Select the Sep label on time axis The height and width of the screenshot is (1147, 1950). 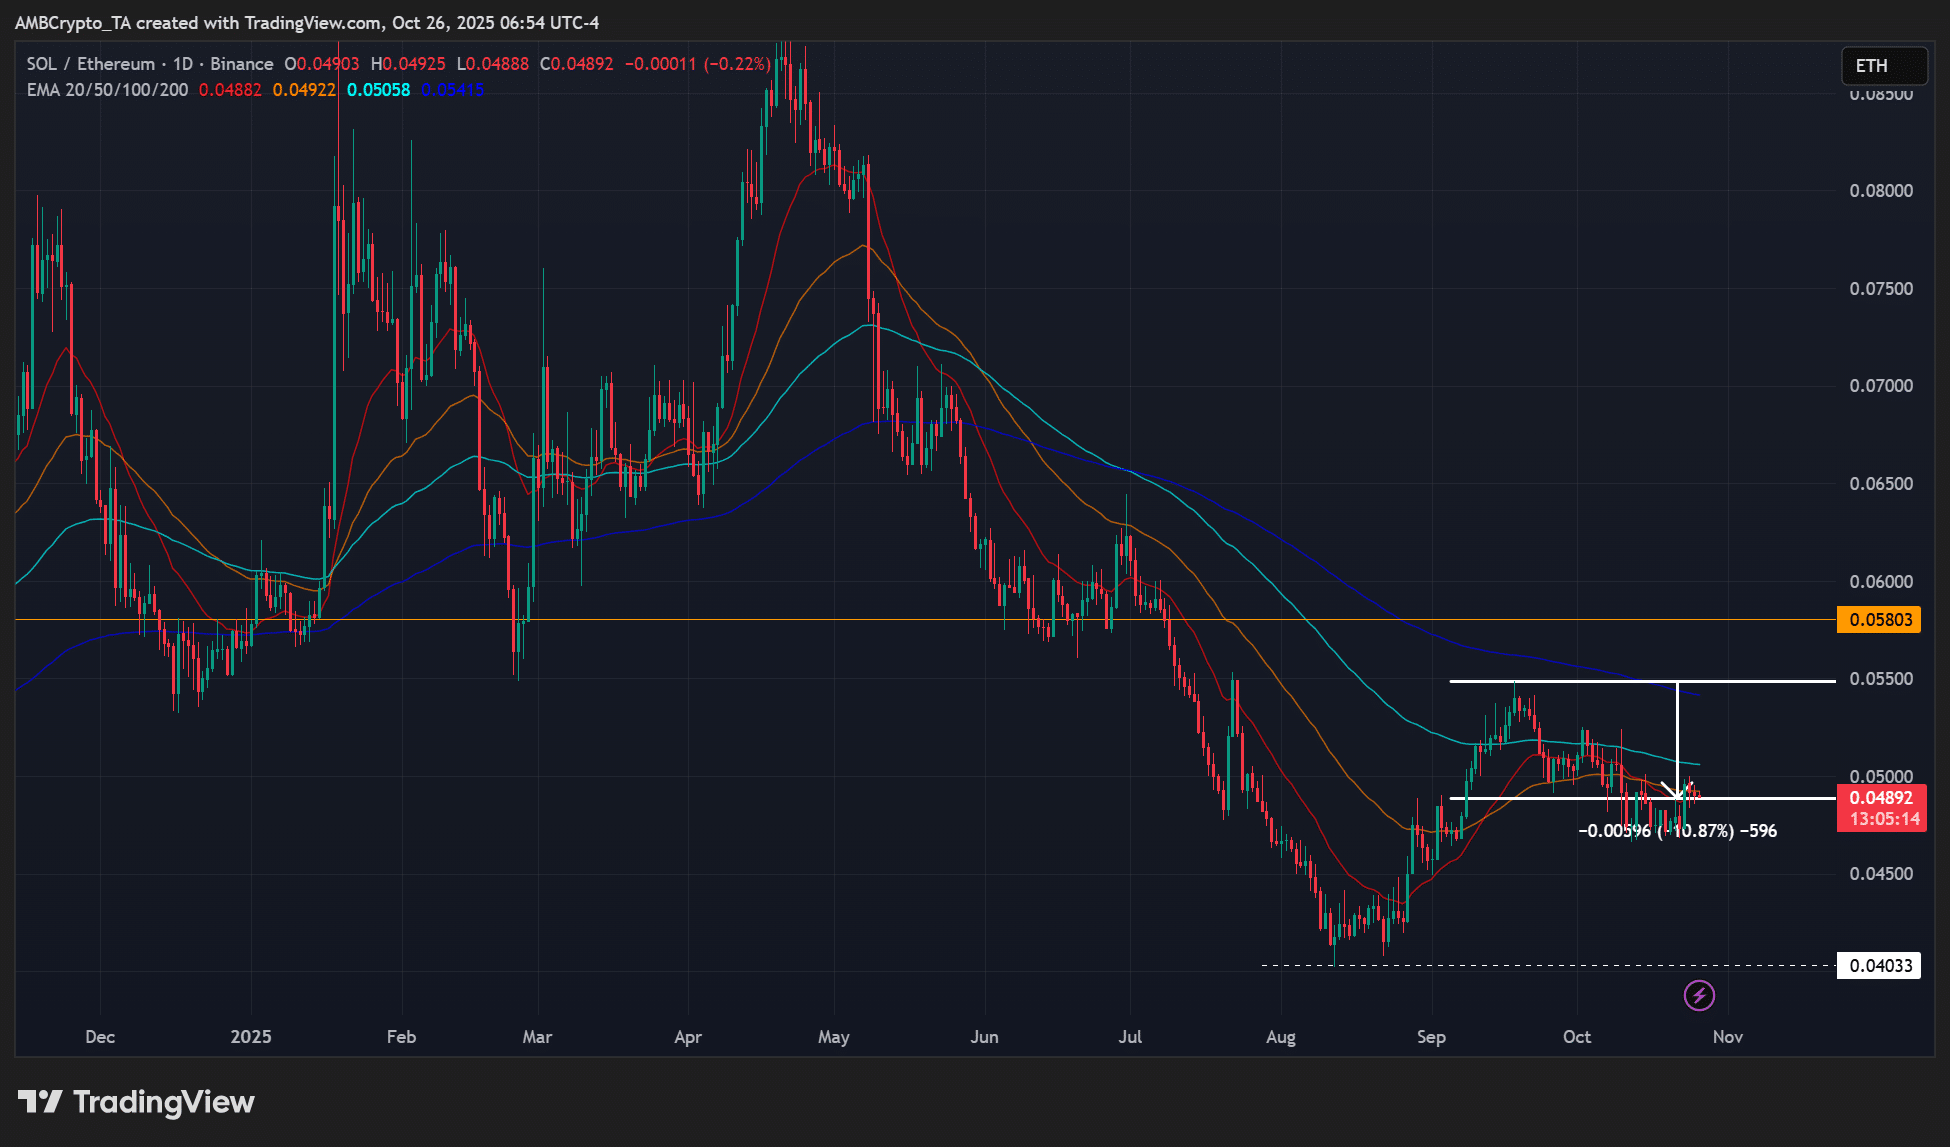[1431, 1037]
